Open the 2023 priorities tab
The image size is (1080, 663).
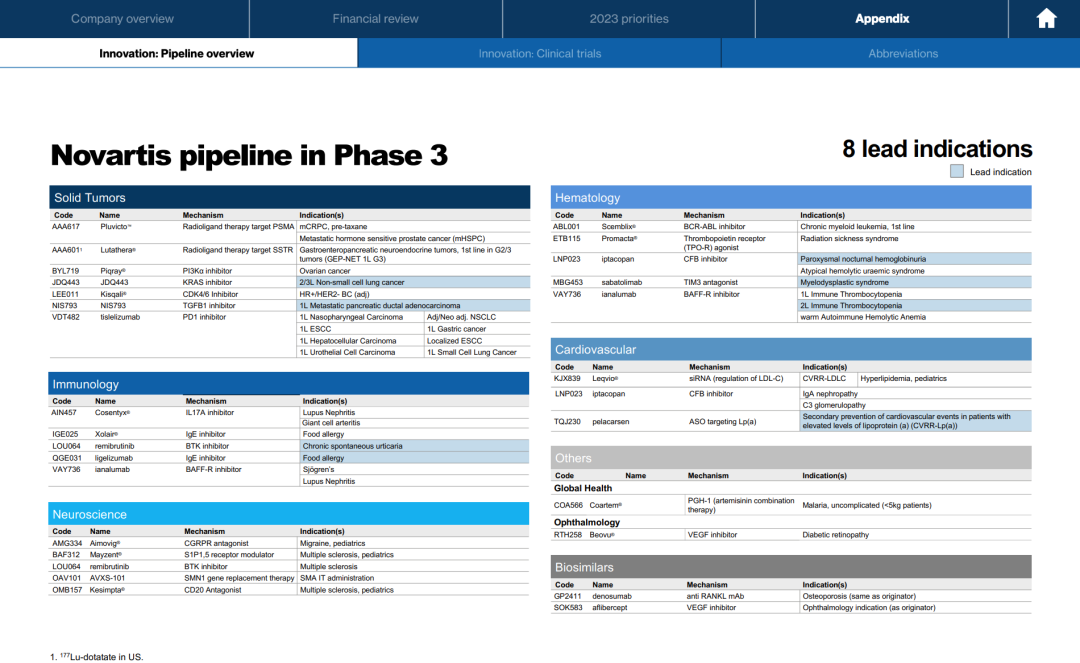click(x=629, y=19)
